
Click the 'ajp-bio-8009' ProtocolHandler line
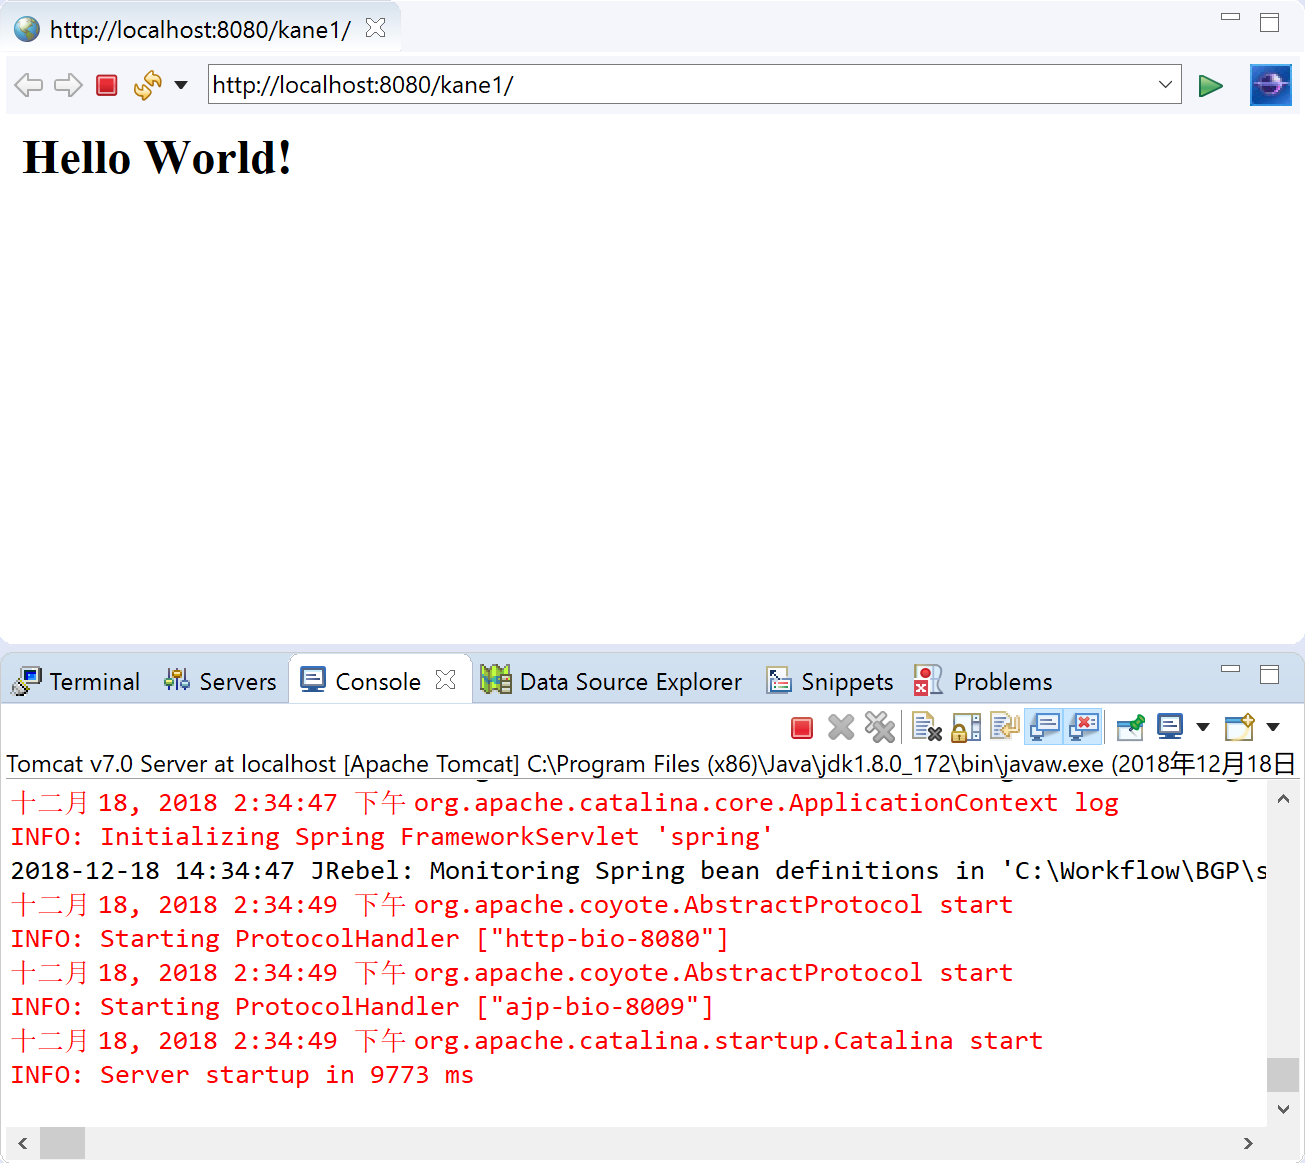362,1007
